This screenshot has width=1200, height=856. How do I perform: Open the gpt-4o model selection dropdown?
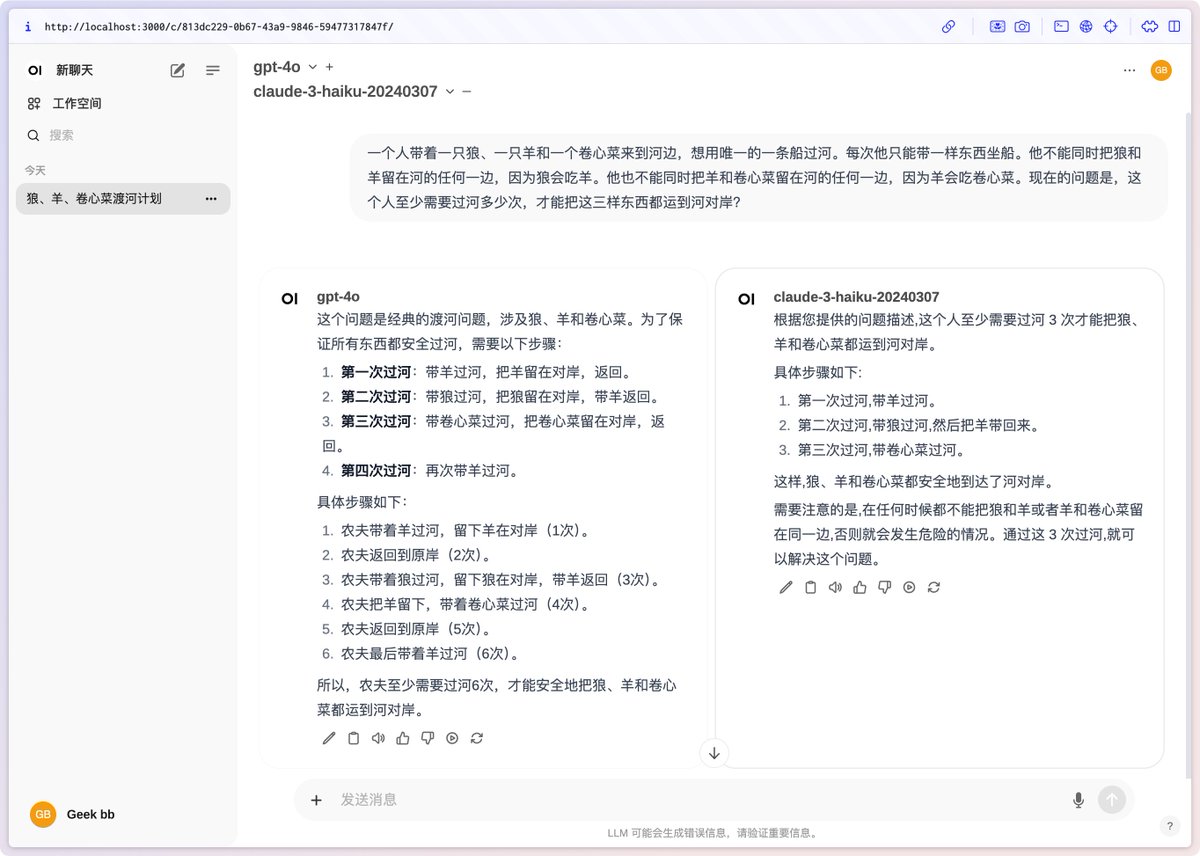click(313, 66)
